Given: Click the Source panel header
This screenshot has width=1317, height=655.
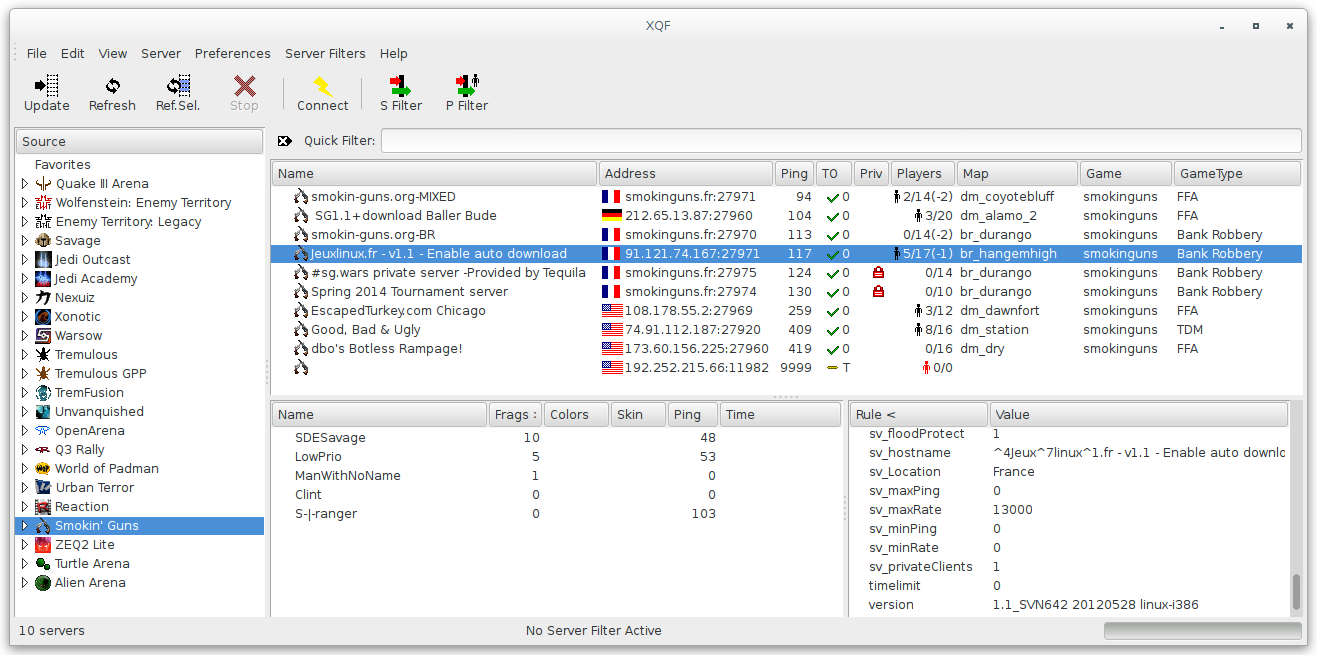Looking at the screenshot, I should coord(139,142).
